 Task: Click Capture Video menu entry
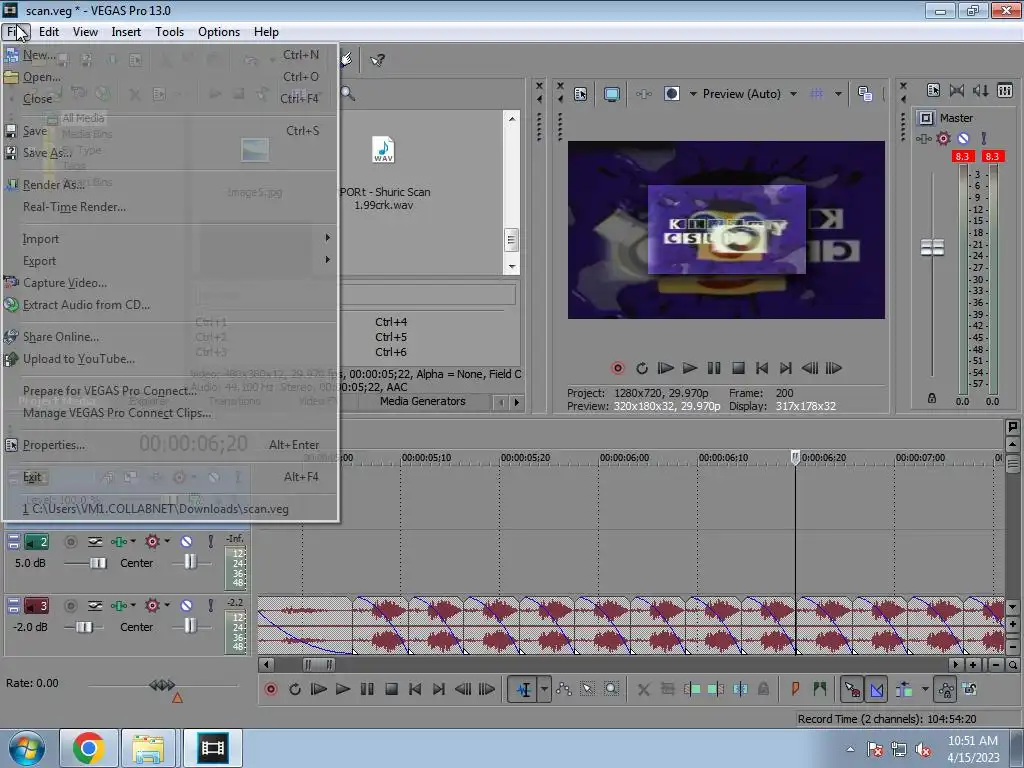click(x=170, y=283)
